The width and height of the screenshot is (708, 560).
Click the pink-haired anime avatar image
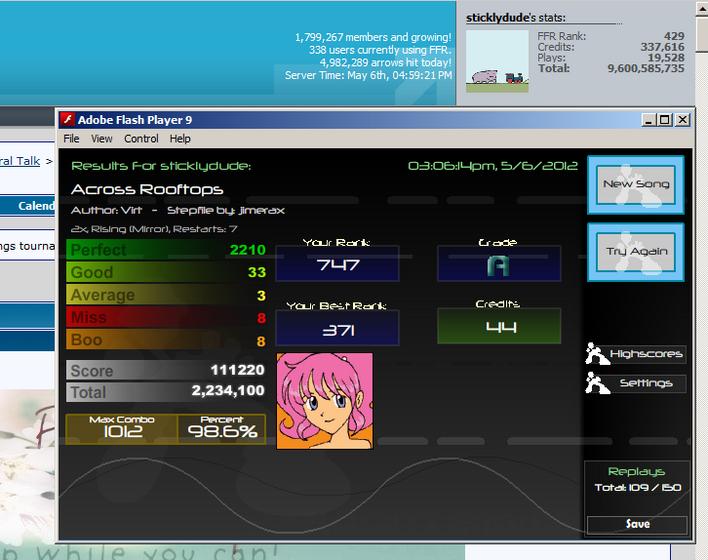click(325, 401)
